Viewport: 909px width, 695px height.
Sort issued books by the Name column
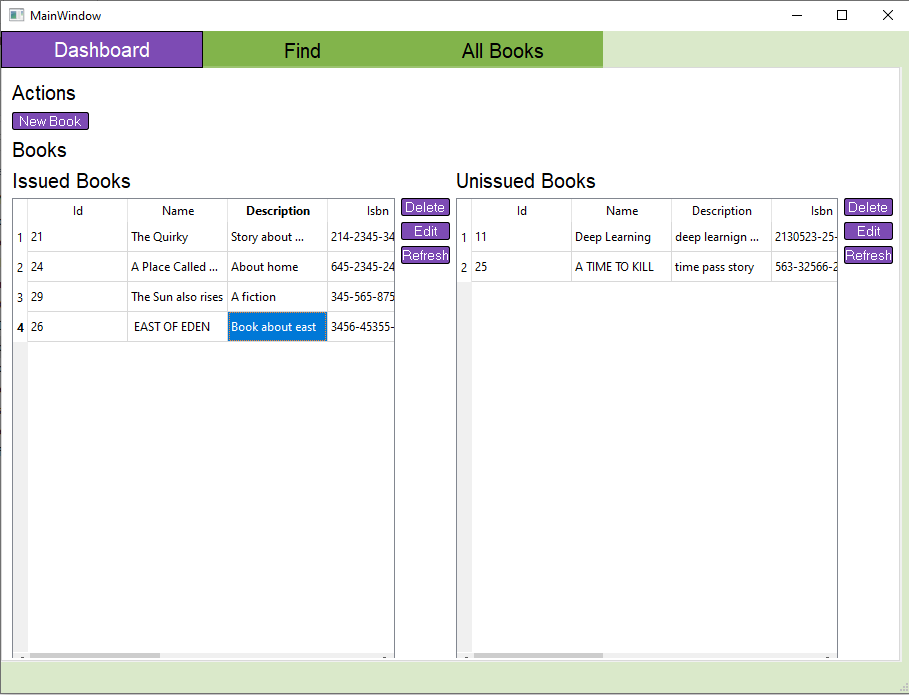point(177,211)
